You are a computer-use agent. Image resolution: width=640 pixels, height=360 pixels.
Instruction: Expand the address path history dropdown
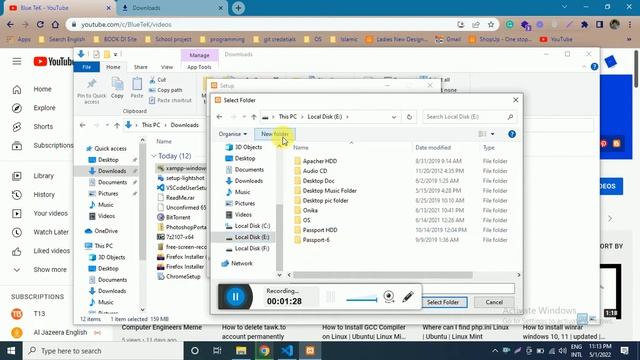pos(394,117)
